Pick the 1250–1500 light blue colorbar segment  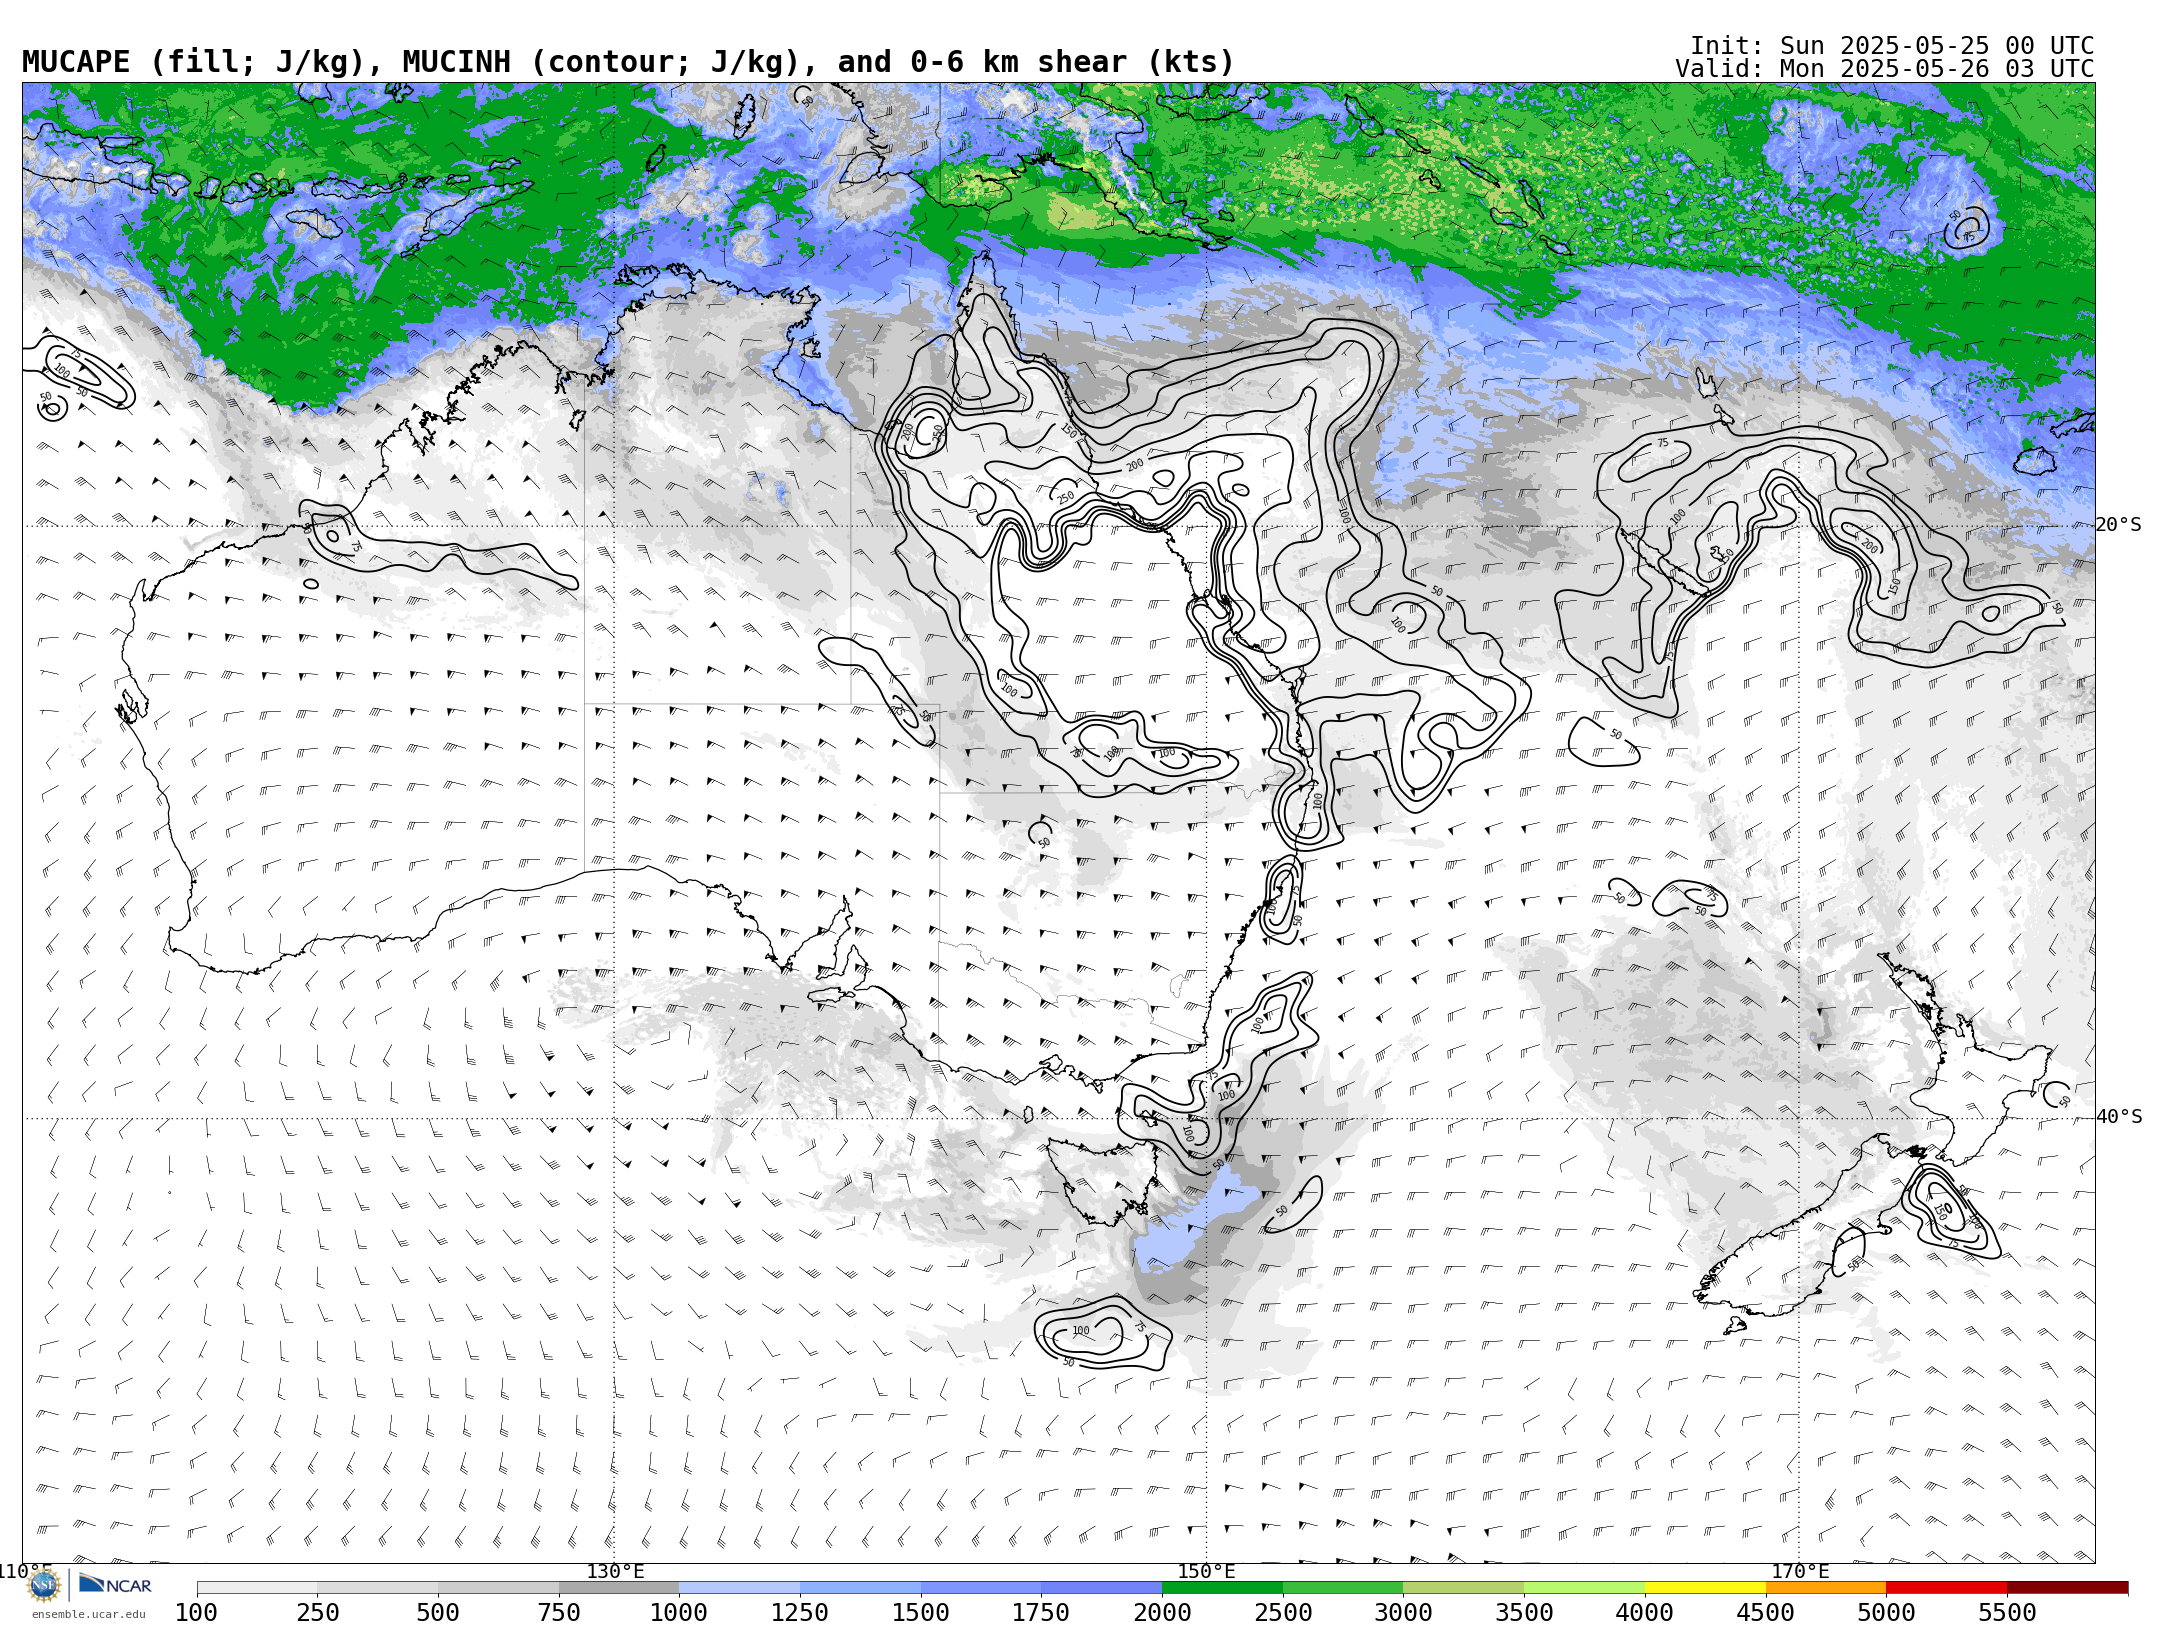click(x=860, y=1588)
